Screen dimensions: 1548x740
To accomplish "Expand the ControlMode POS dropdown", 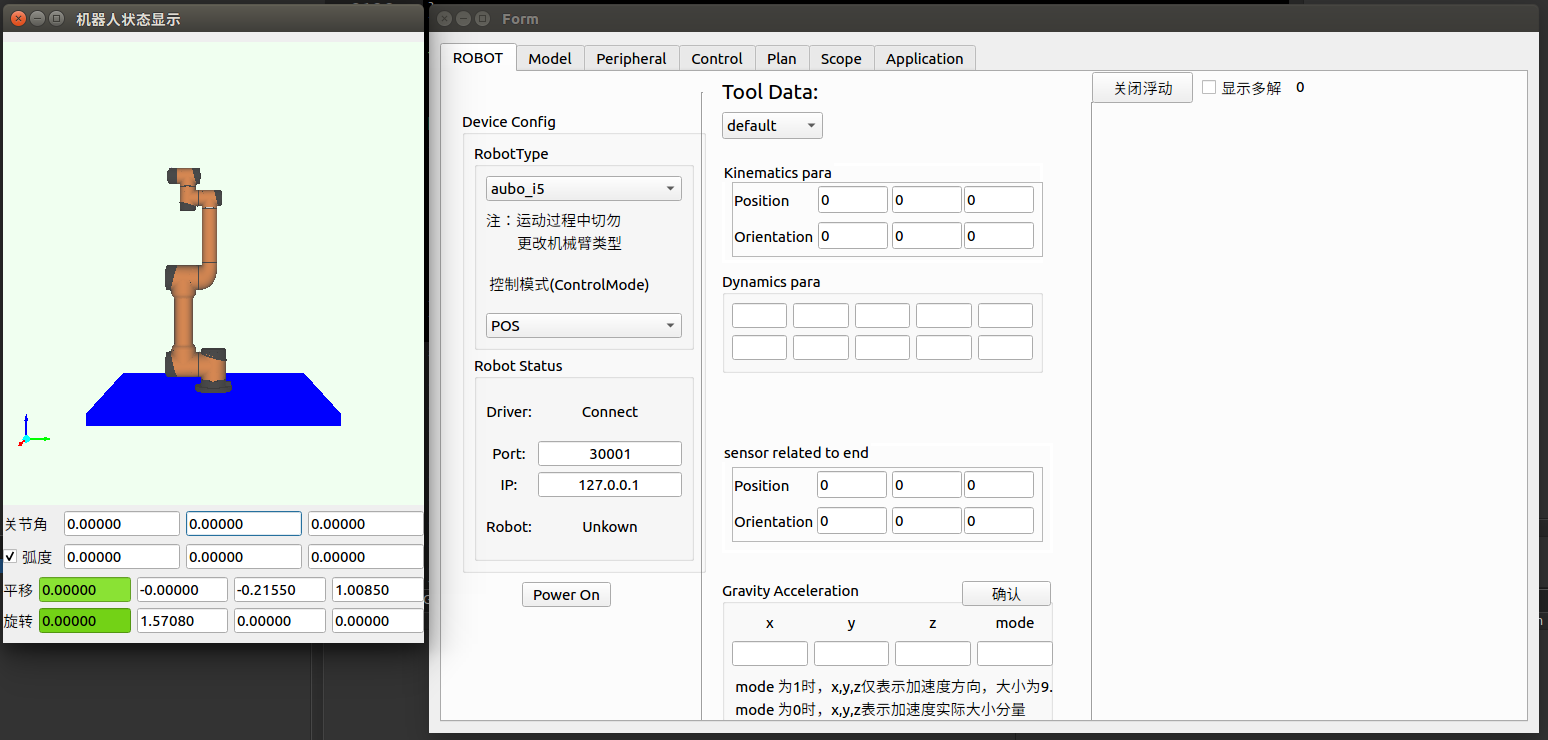I will (x=584, y=326).
